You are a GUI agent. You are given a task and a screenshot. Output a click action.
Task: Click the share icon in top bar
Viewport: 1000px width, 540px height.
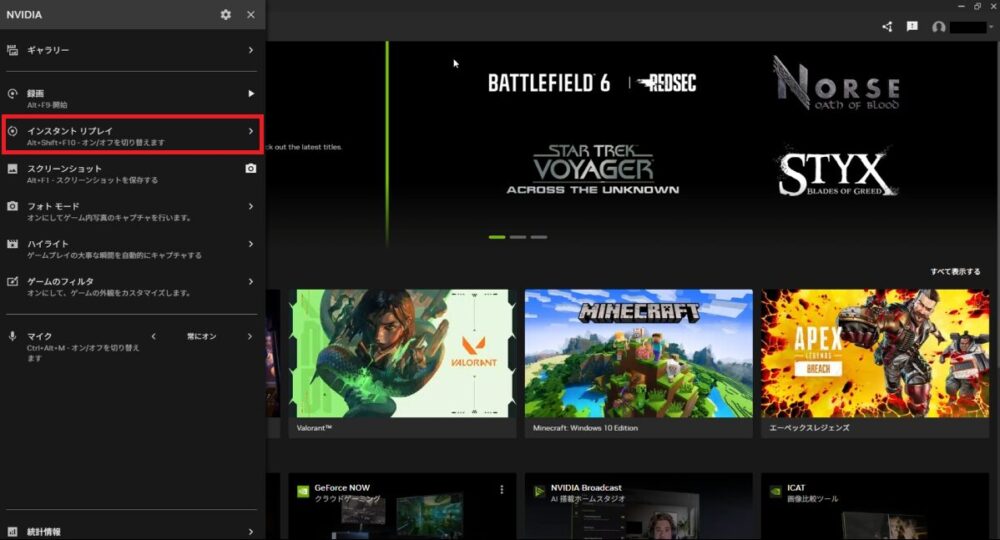(x=887, y=27)
